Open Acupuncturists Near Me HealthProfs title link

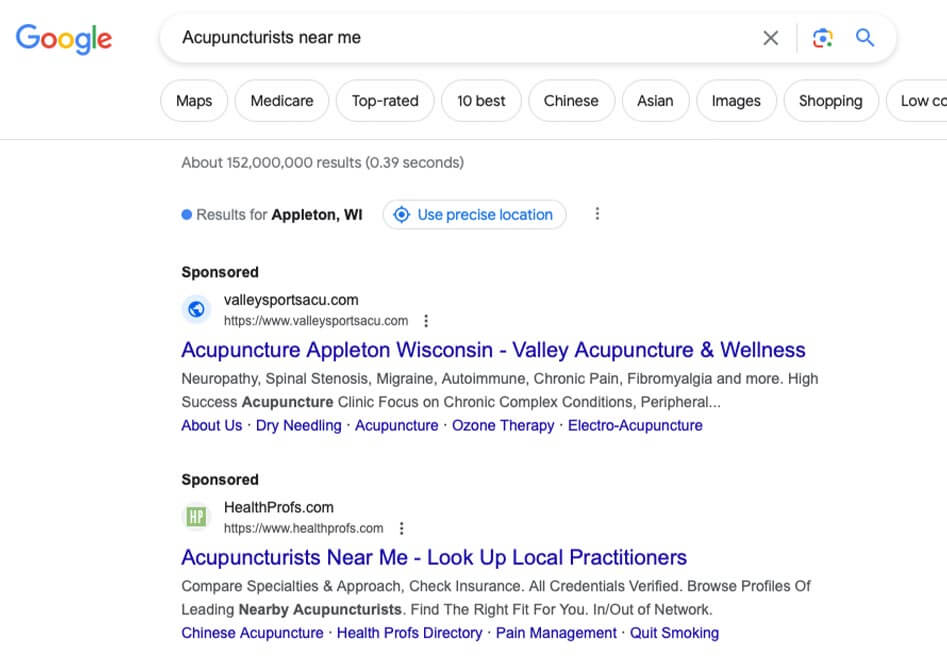[x=434, y=557]
